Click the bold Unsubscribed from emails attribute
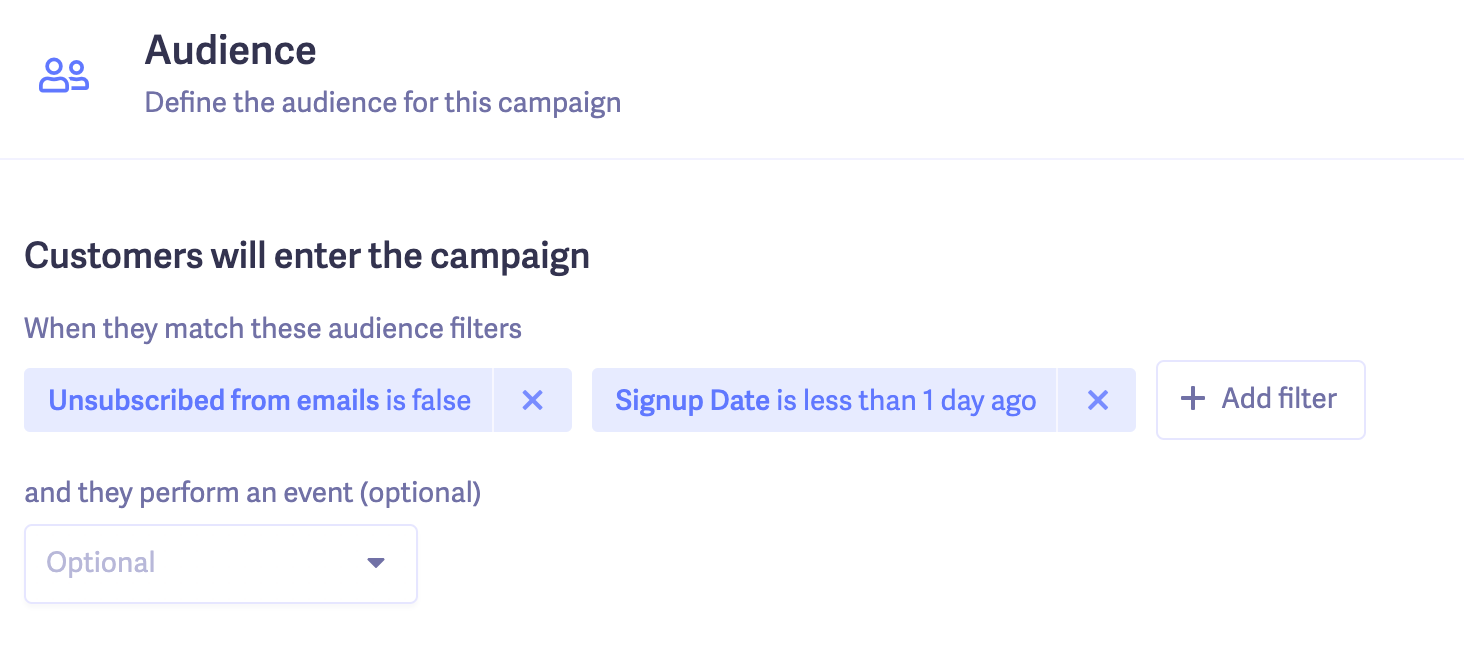 214,401
